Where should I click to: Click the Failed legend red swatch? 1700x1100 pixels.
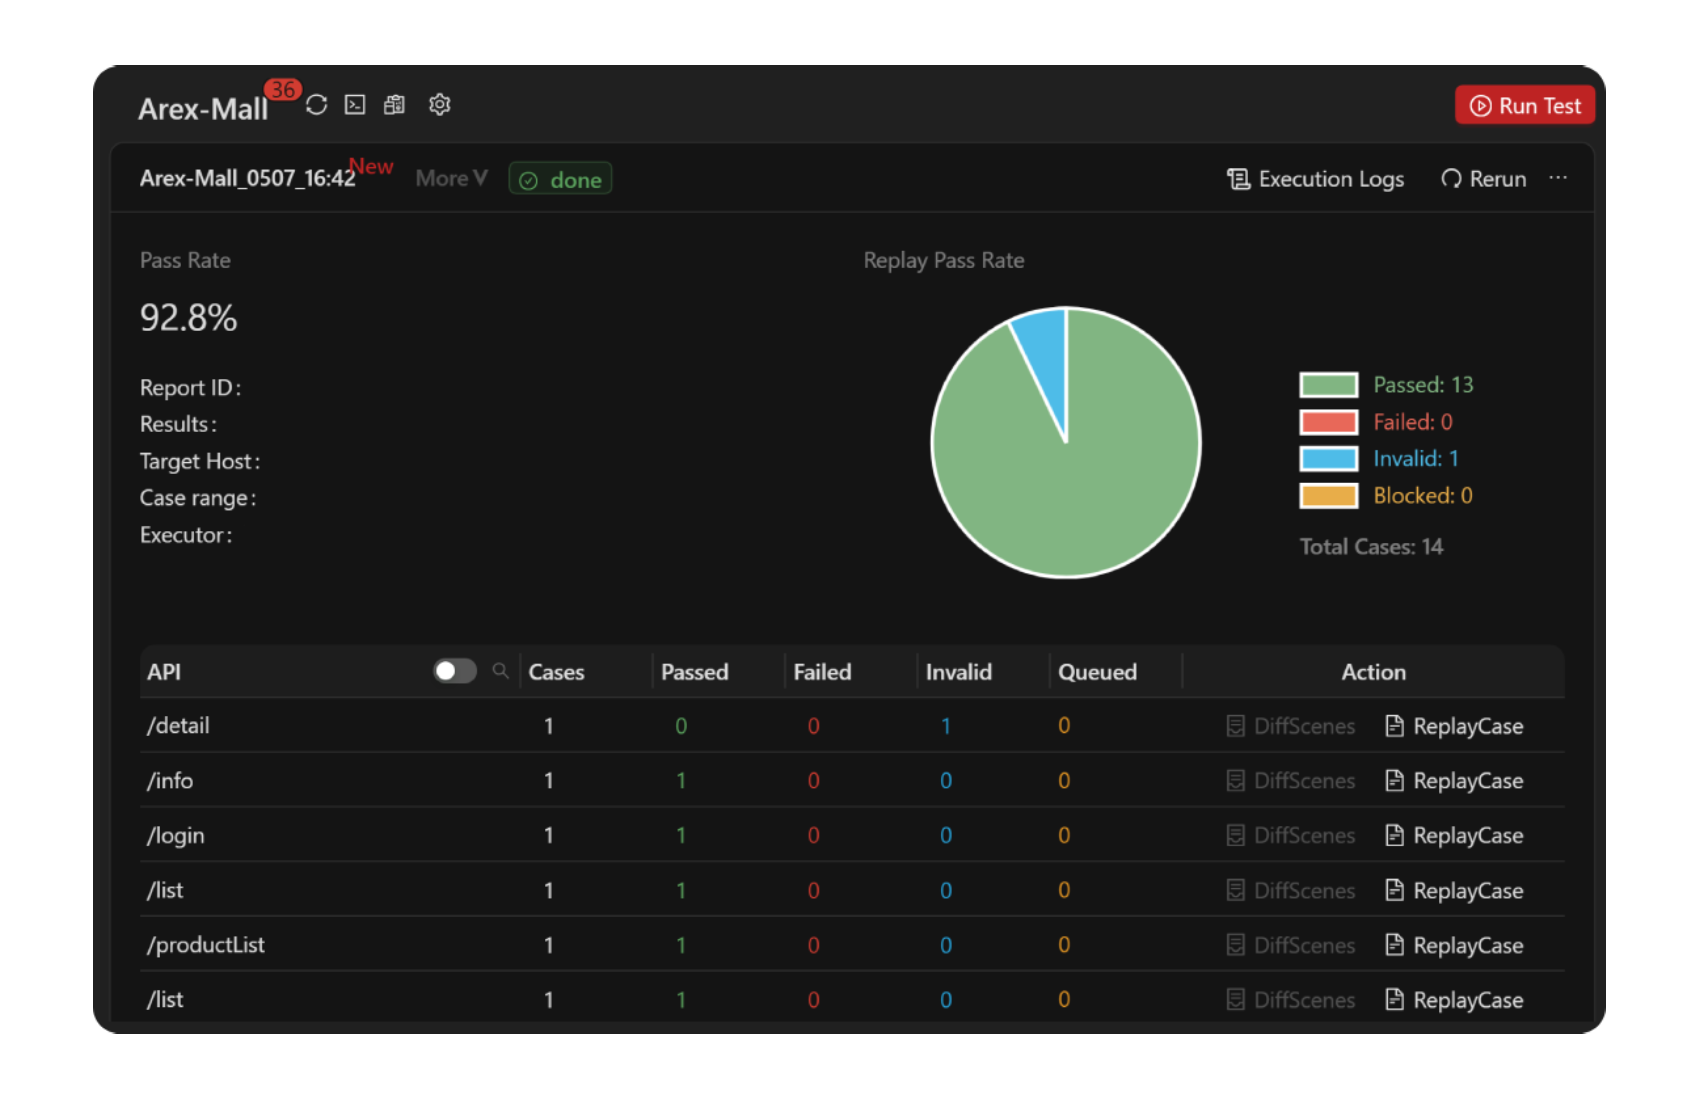(1329, 422)
